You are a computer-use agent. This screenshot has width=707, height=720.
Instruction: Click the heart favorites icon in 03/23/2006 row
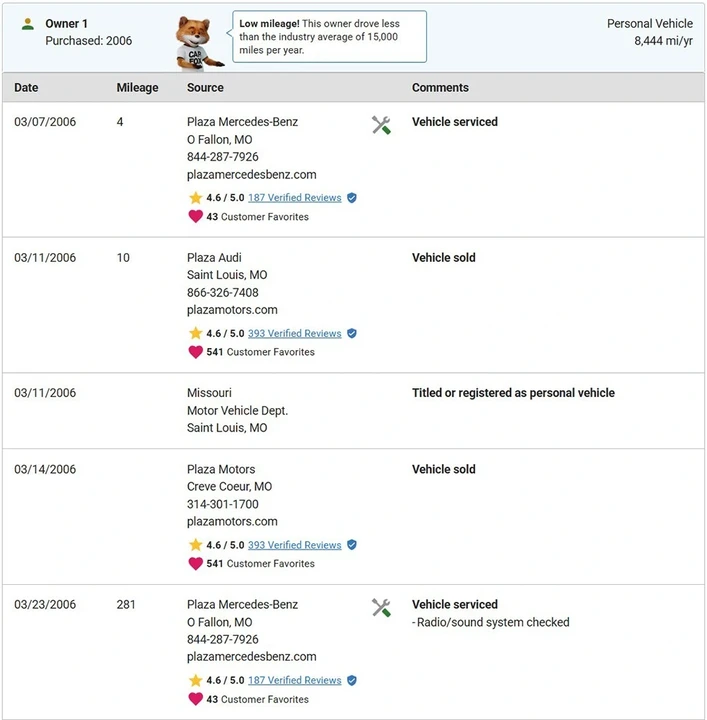click(196, 699)
